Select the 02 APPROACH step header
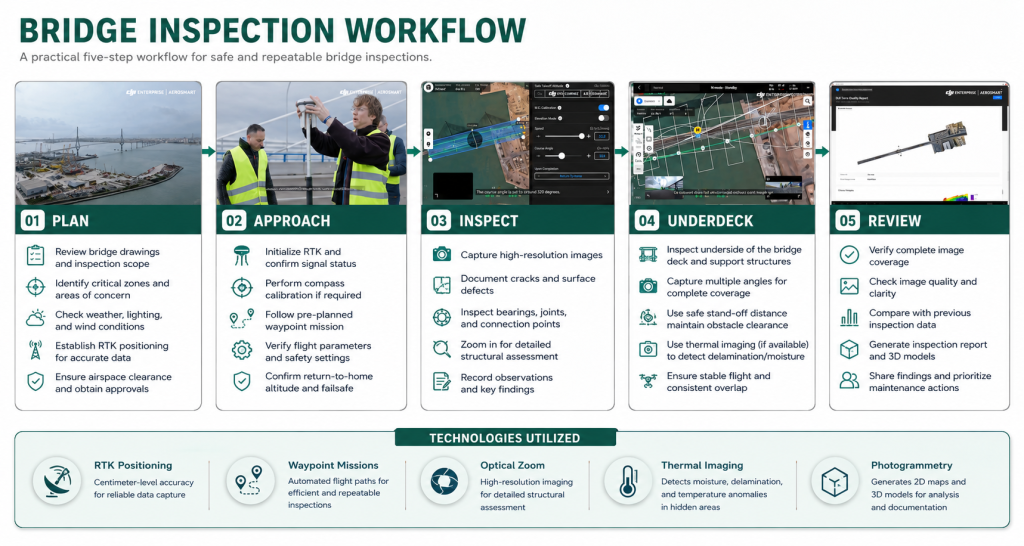 pos(312,220)
